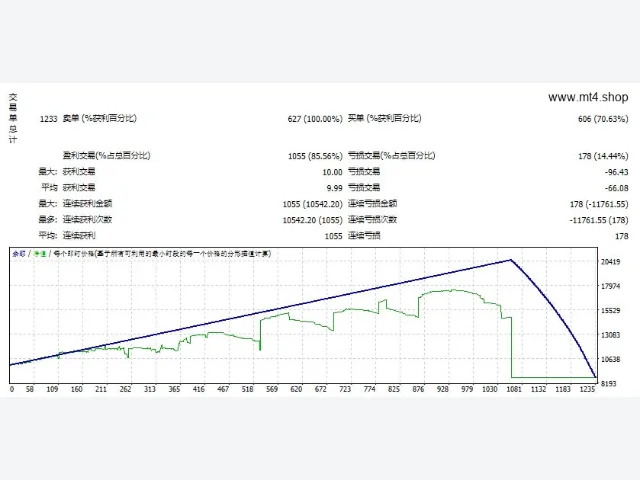This screenshot has height=480, width=640.
Task: Click y-axis label 20419
Action: (x=610, y=262)
